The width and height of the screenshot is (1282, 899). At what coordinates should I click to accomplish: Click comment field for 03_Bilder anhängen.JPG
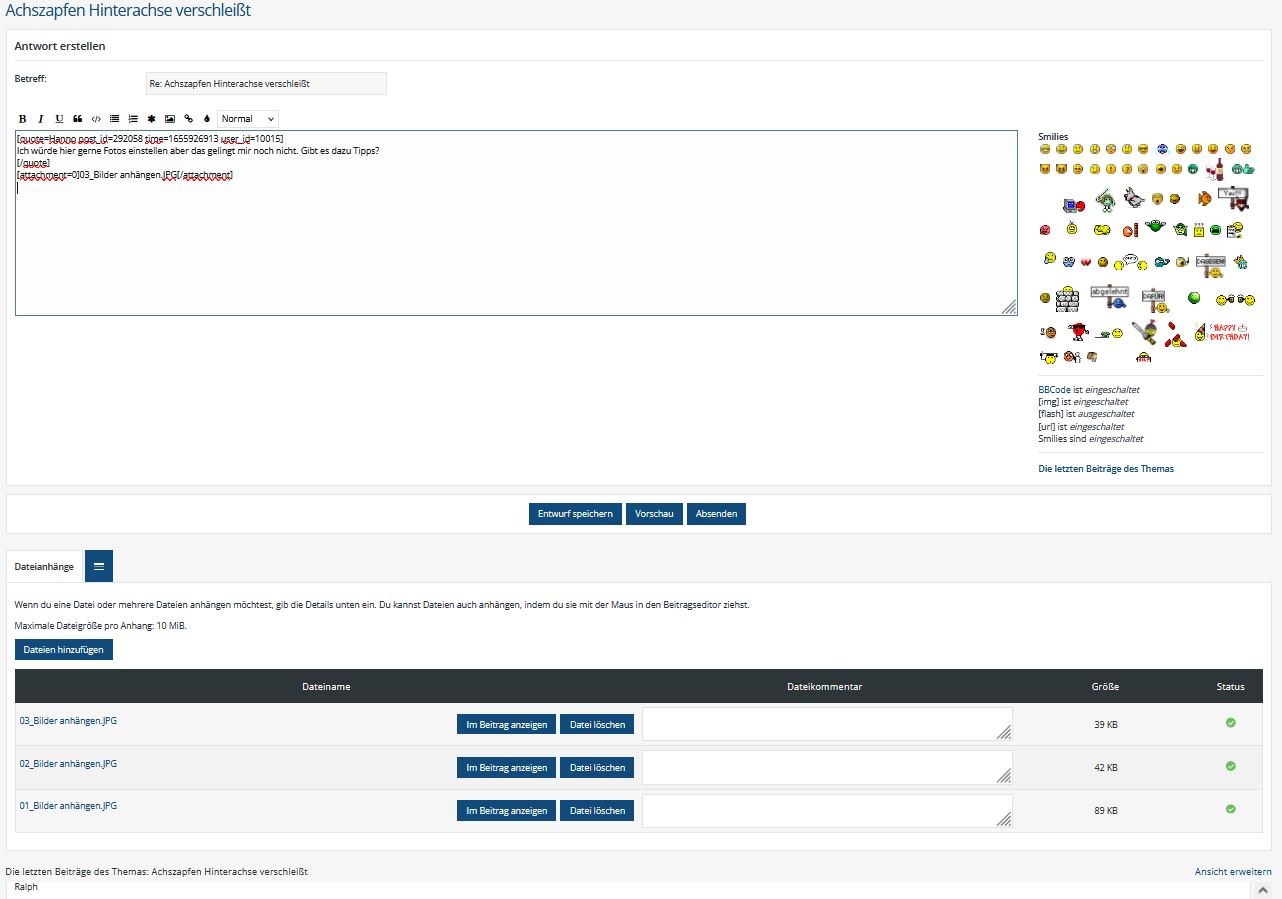(826, 724)
